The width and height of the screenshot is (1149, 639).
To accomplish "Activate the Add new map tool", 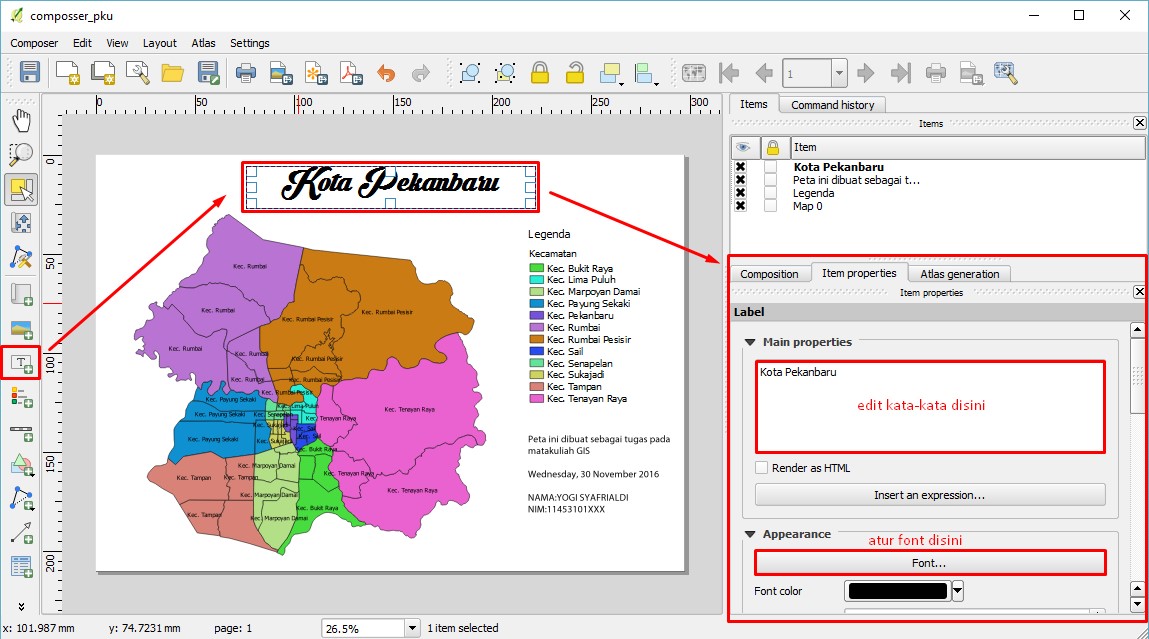I will [20, 293].
